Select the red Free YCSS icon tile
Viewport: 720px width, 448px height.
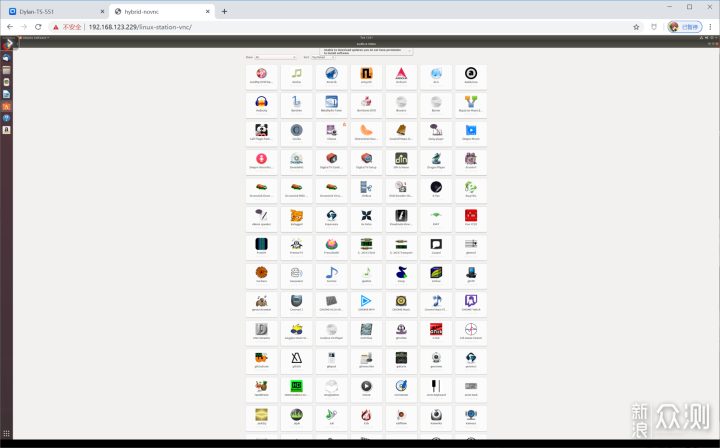pyautogui.click(x=471, y=218)
